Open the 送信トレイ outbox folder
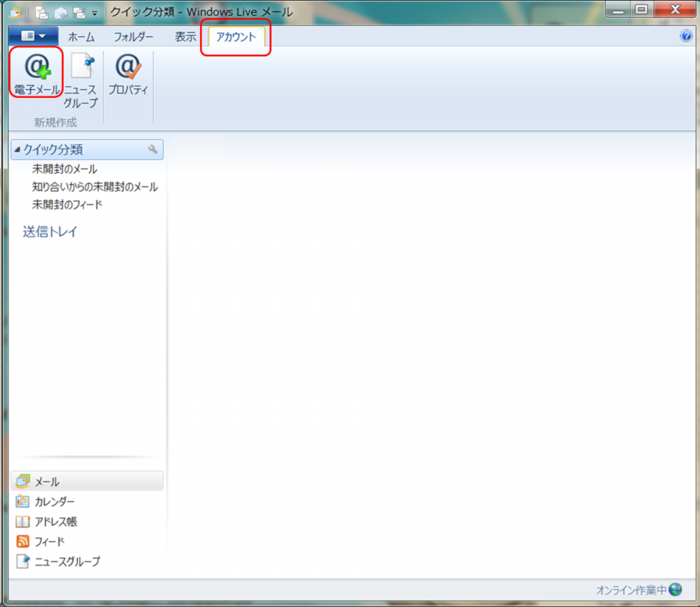 (x=50, y=232)
